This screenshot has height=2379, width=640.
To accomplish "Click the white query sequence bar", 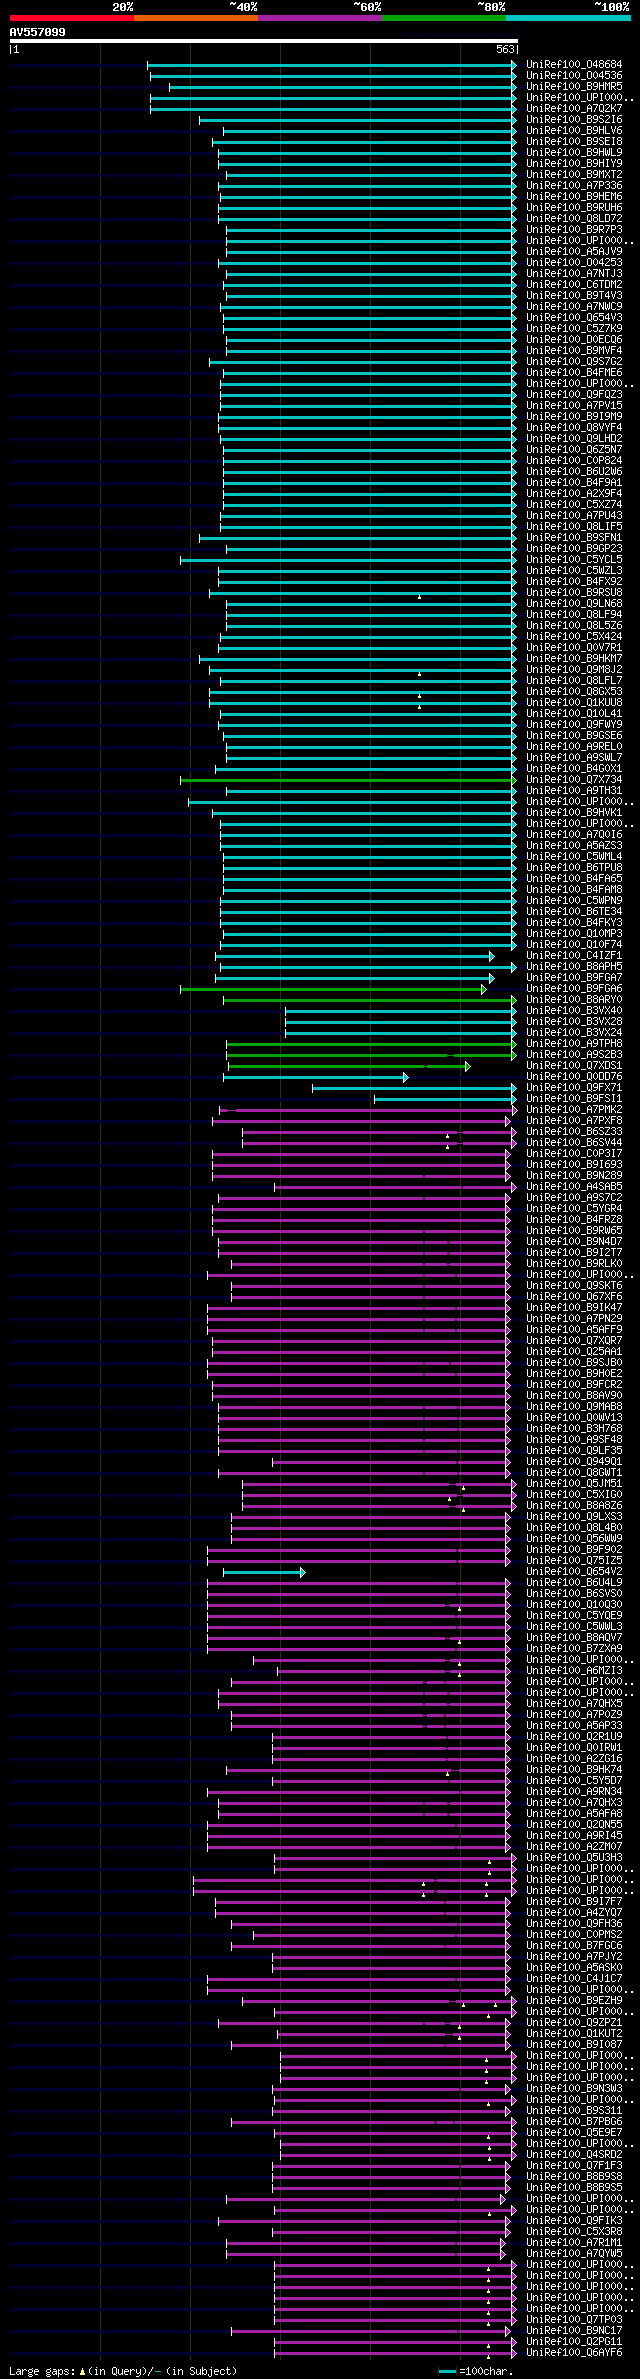I will pyautogui.click(x=263, y=41).
